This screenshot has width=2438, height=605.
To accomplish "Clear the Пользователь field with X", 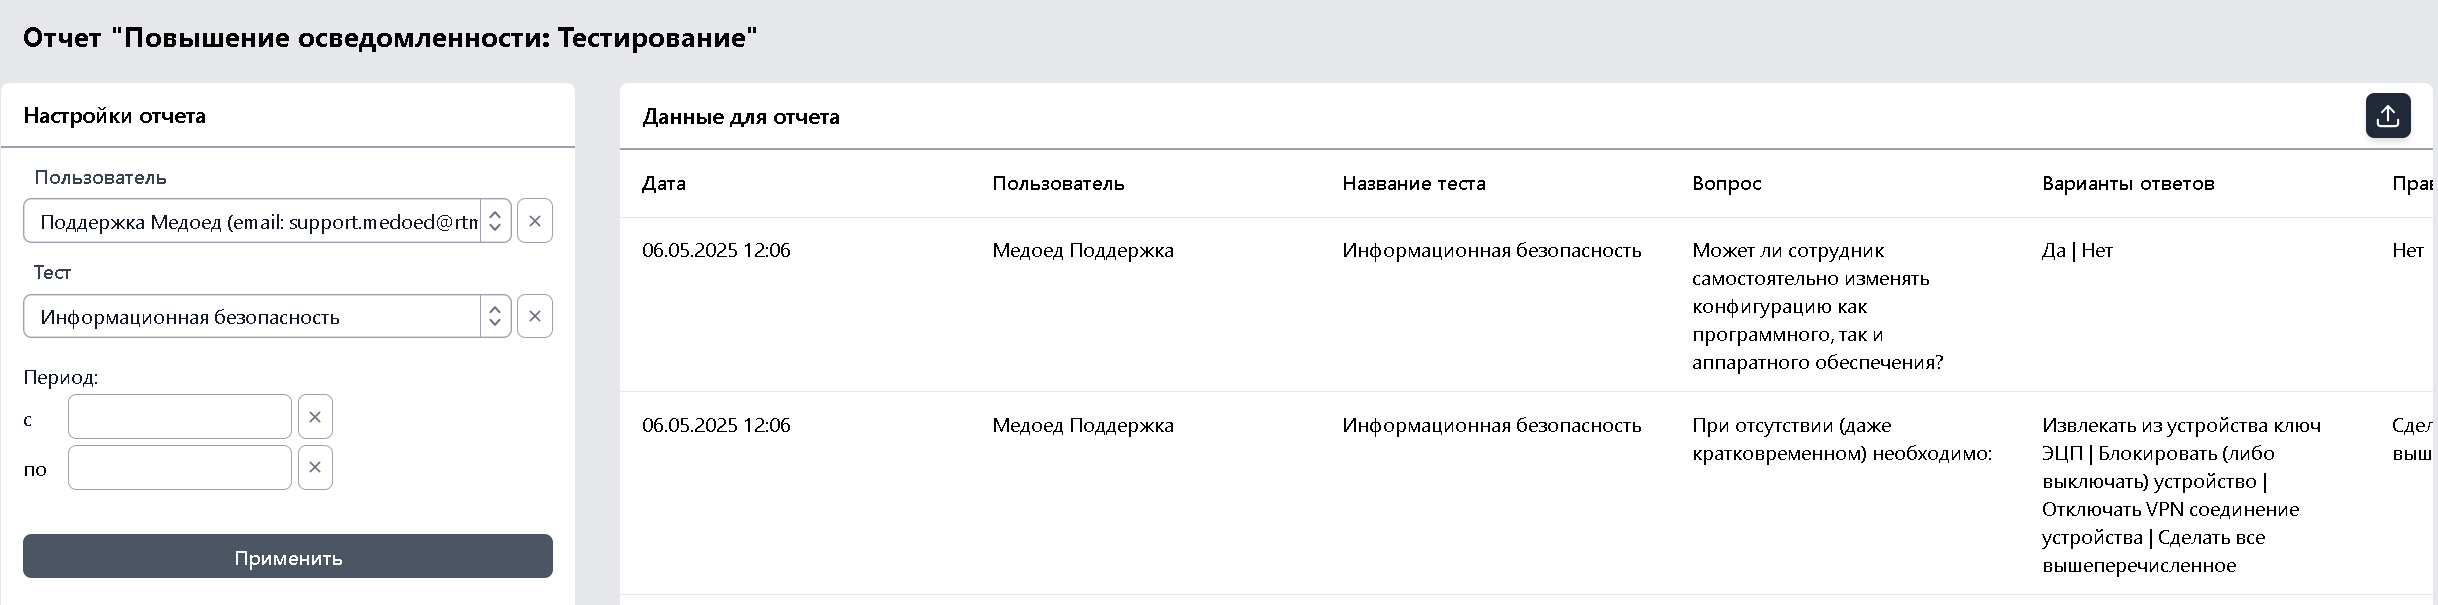I will [535, 221].
